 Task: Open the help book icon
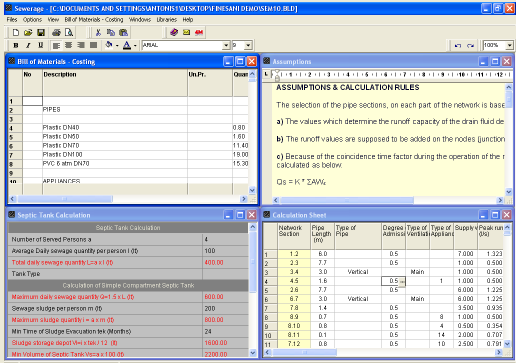pos(174,32)
